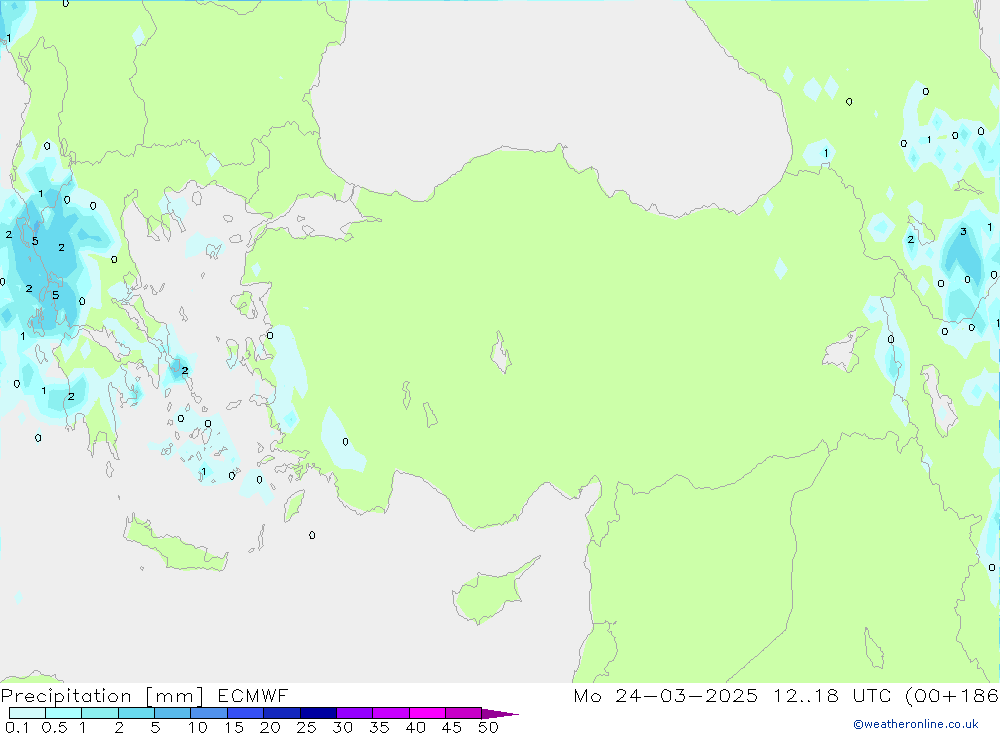Select the 10–15 mm legend swatch
Viewport: 1000px width, 733px height.
209,713
